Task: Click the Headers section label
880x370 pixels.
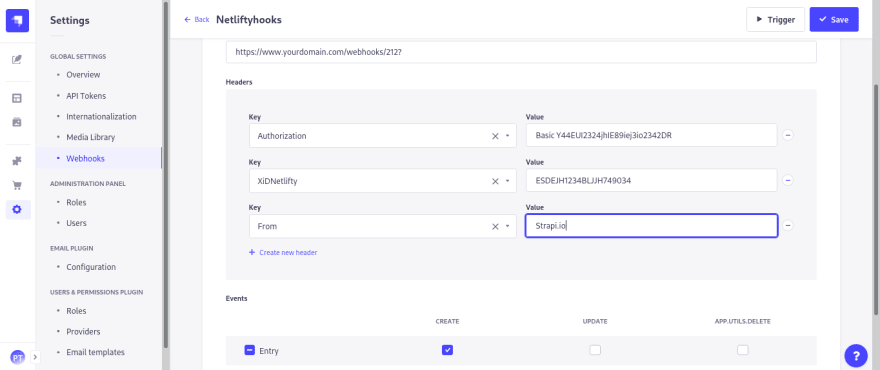Action: [x=239, y=82]
